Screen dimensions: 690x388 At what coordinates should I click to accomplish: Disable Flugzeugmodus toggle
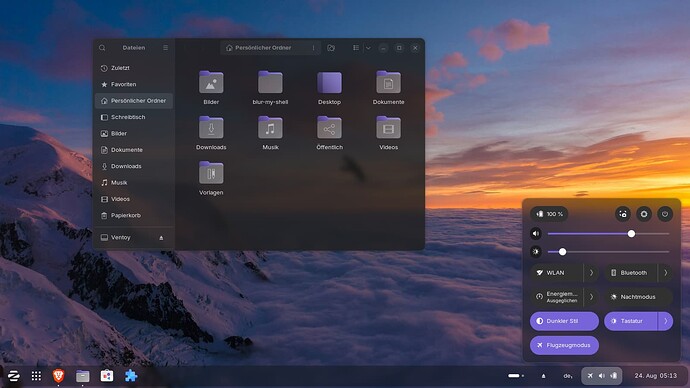(x=564, y=345)
